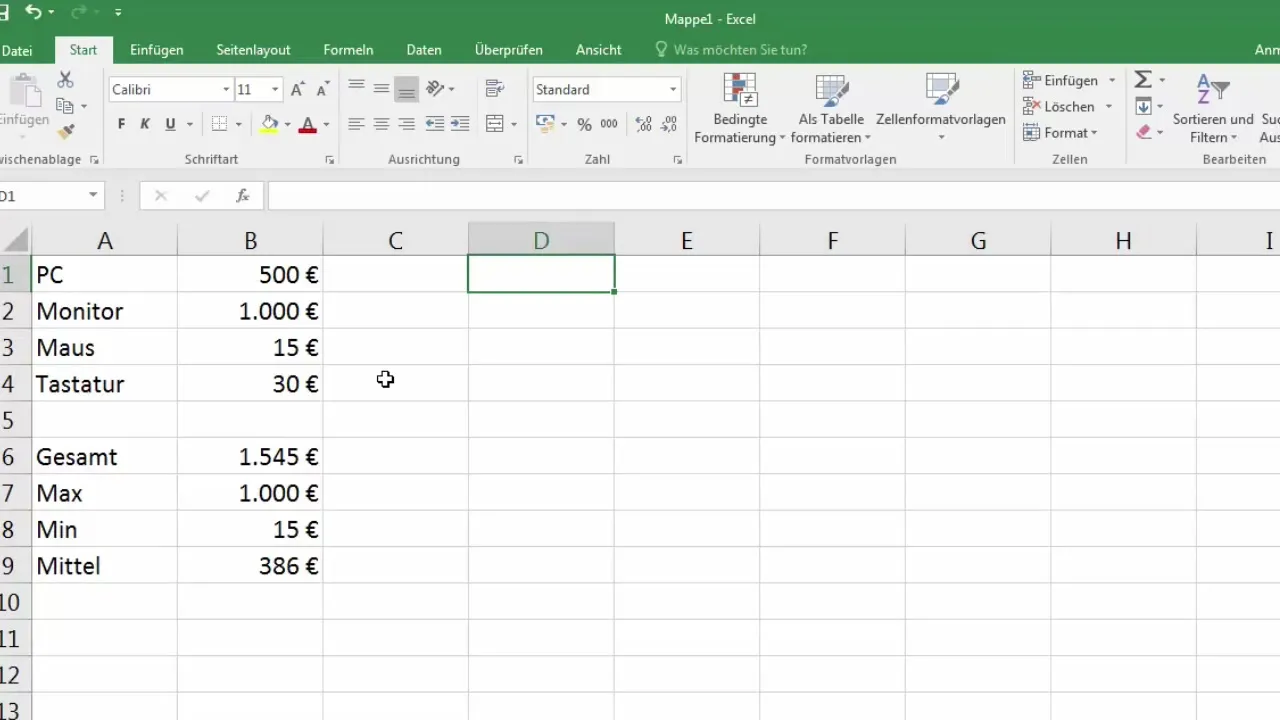The image size is (1280, 720).
Task: Open the insert function fx dialog
Action: click(x=243, y=196)
